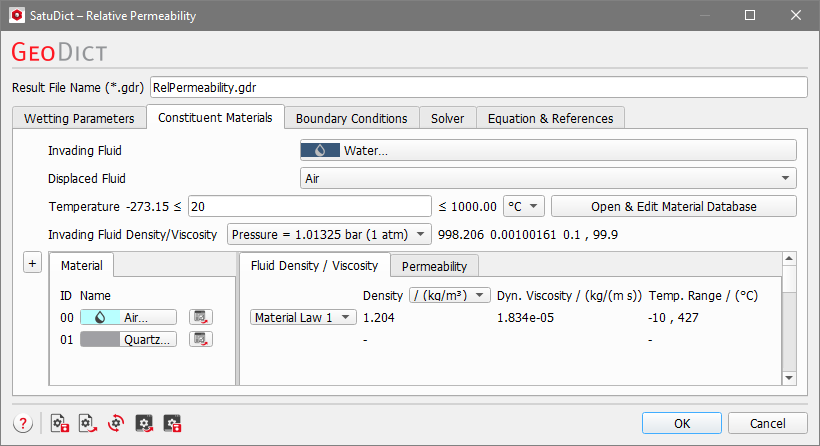Click the edit material icon for Quartz row
This screenshot has width=820, height=446.
pos(201,339)
